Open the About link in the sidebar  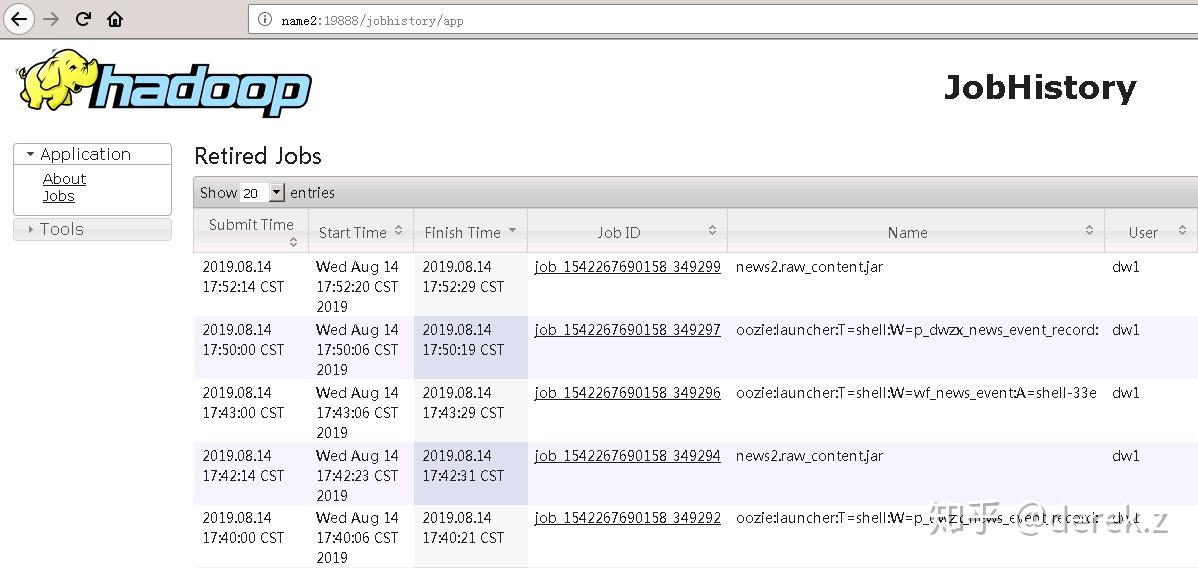click(x=64, y=179)
